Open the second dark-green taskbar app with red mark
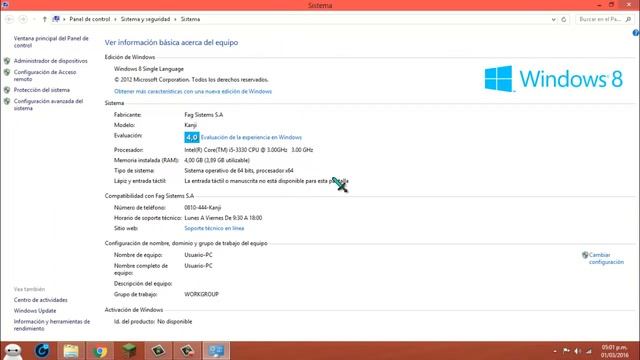640x360 pixels. [187, 351]
